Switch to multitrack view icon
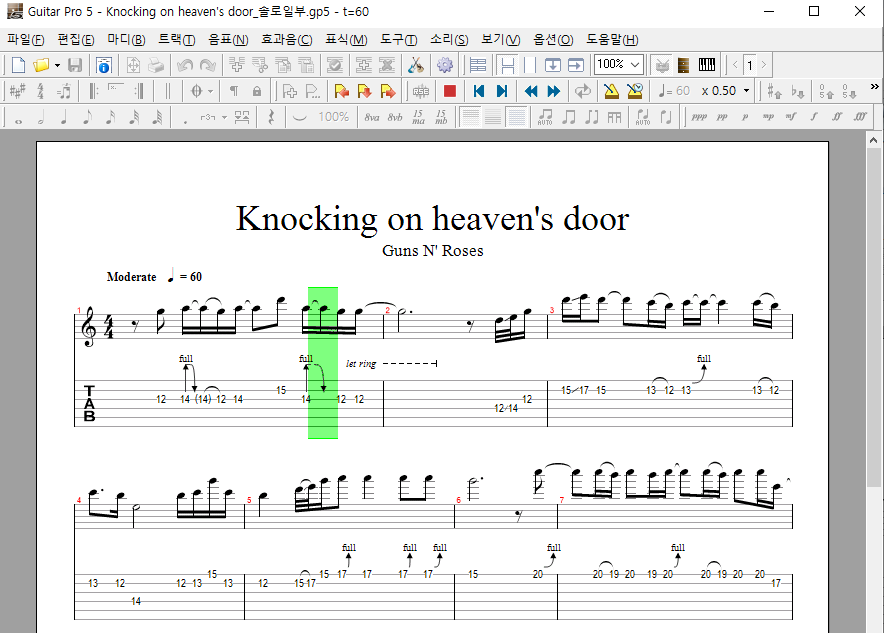 478,65
